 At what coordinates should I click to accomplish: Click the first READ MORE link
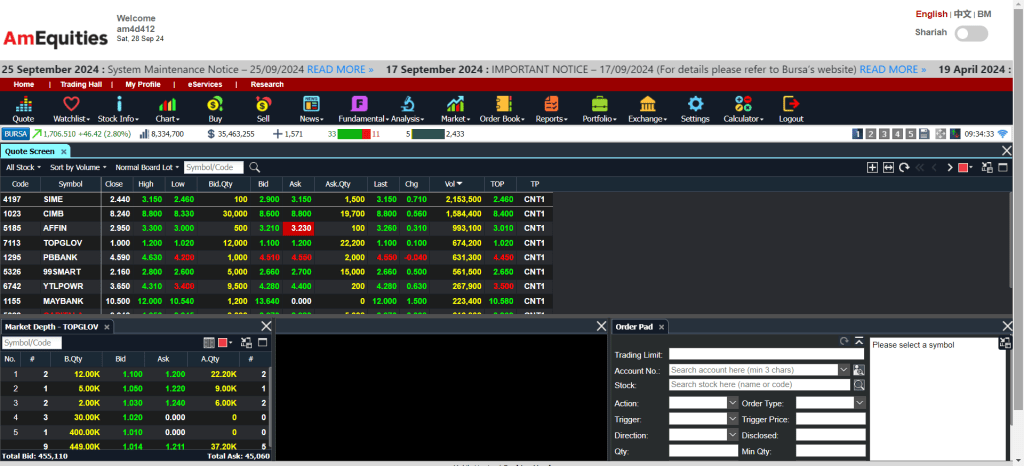pos(340,70)
